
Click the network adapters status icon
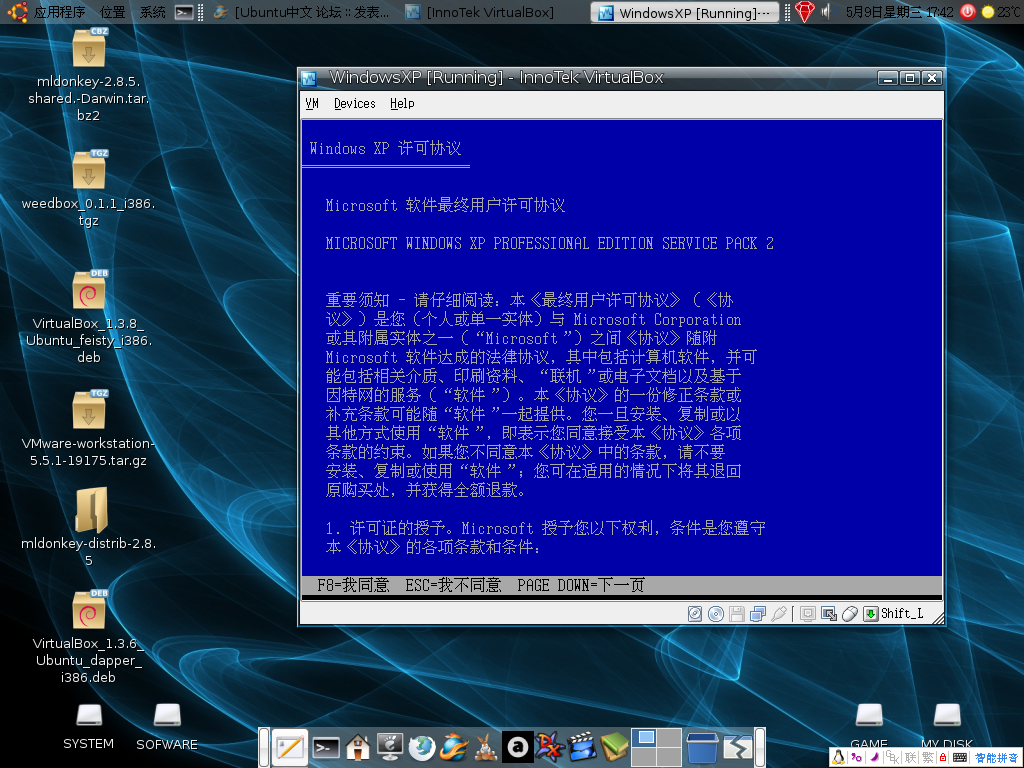tap(758, 614)
